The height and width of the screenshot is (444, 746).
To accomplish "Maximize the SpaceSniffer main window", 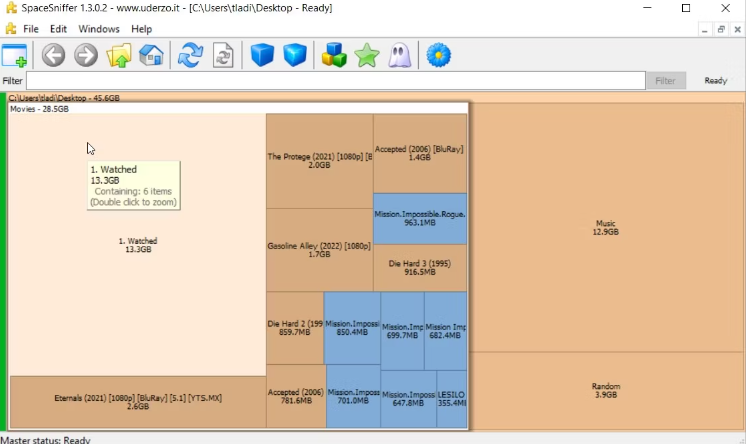I will coord(686,8).
